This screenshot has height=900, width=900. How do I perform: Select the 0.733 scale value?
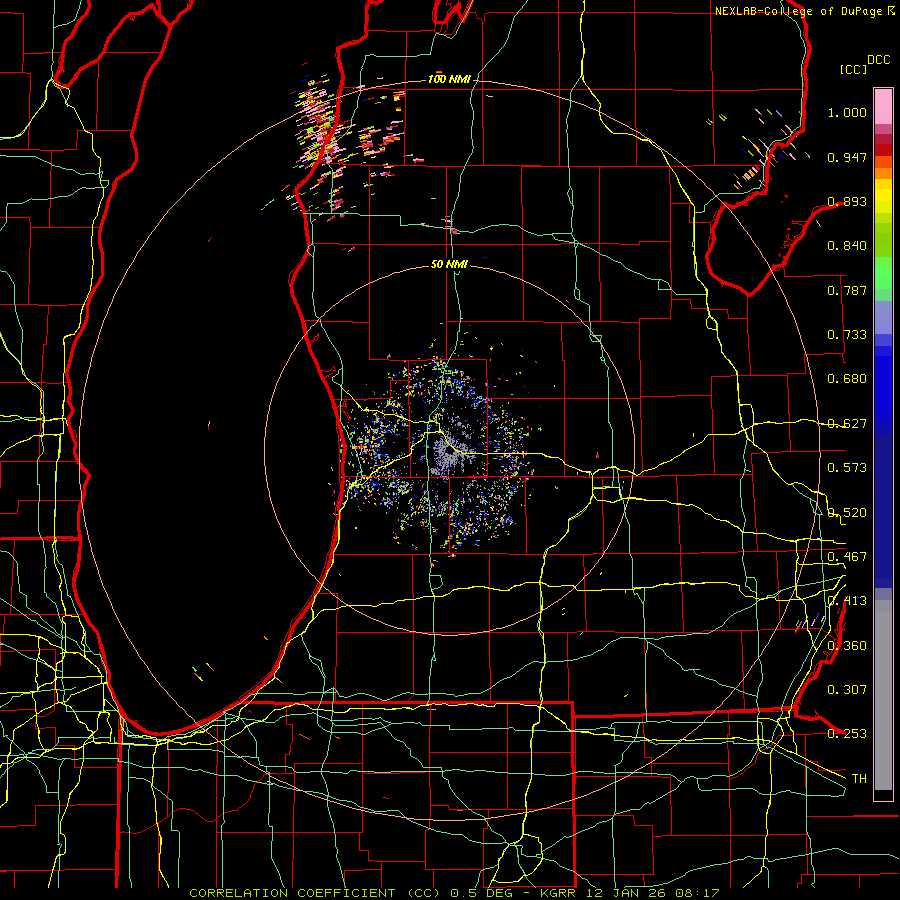tap(847, 335)
